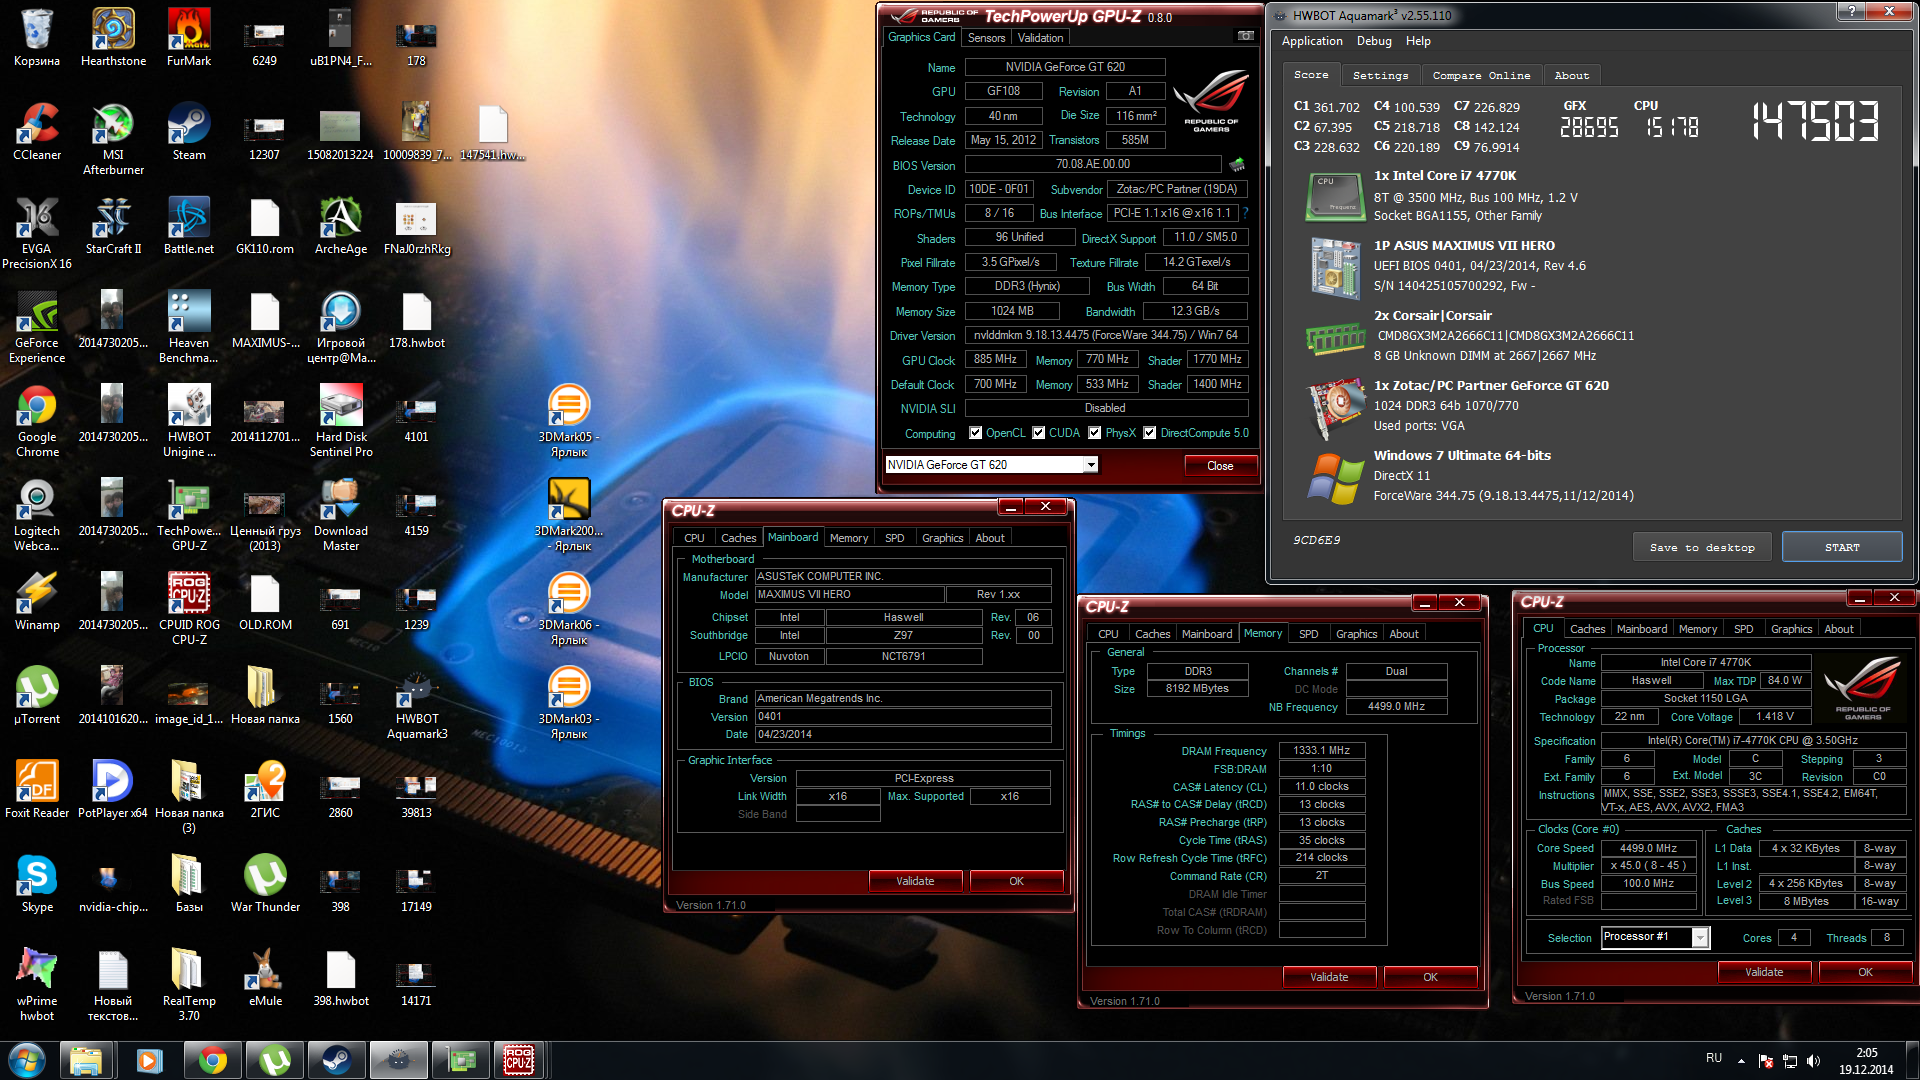Select the CPUID ROG CPU-Z desktop icon
Viewport: 1920px width, 1080px height.
pos(189,609)
